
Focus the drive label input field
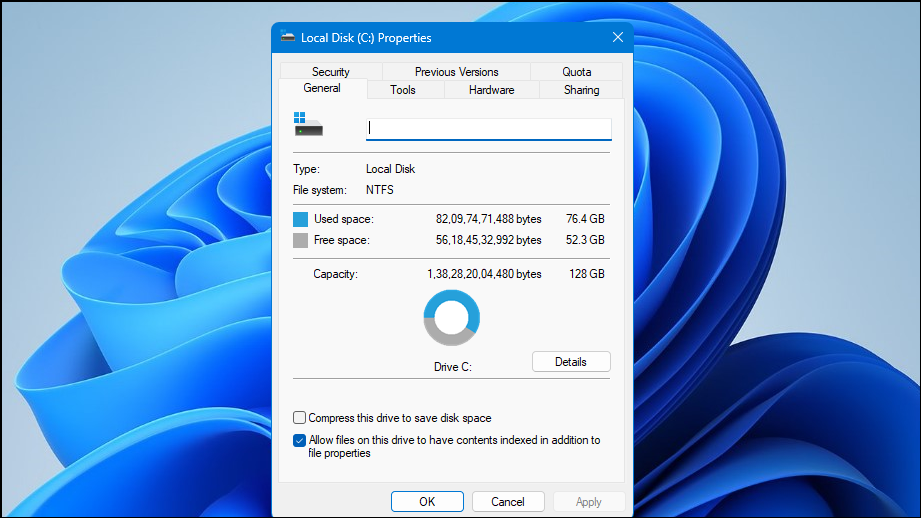(489, 129)
